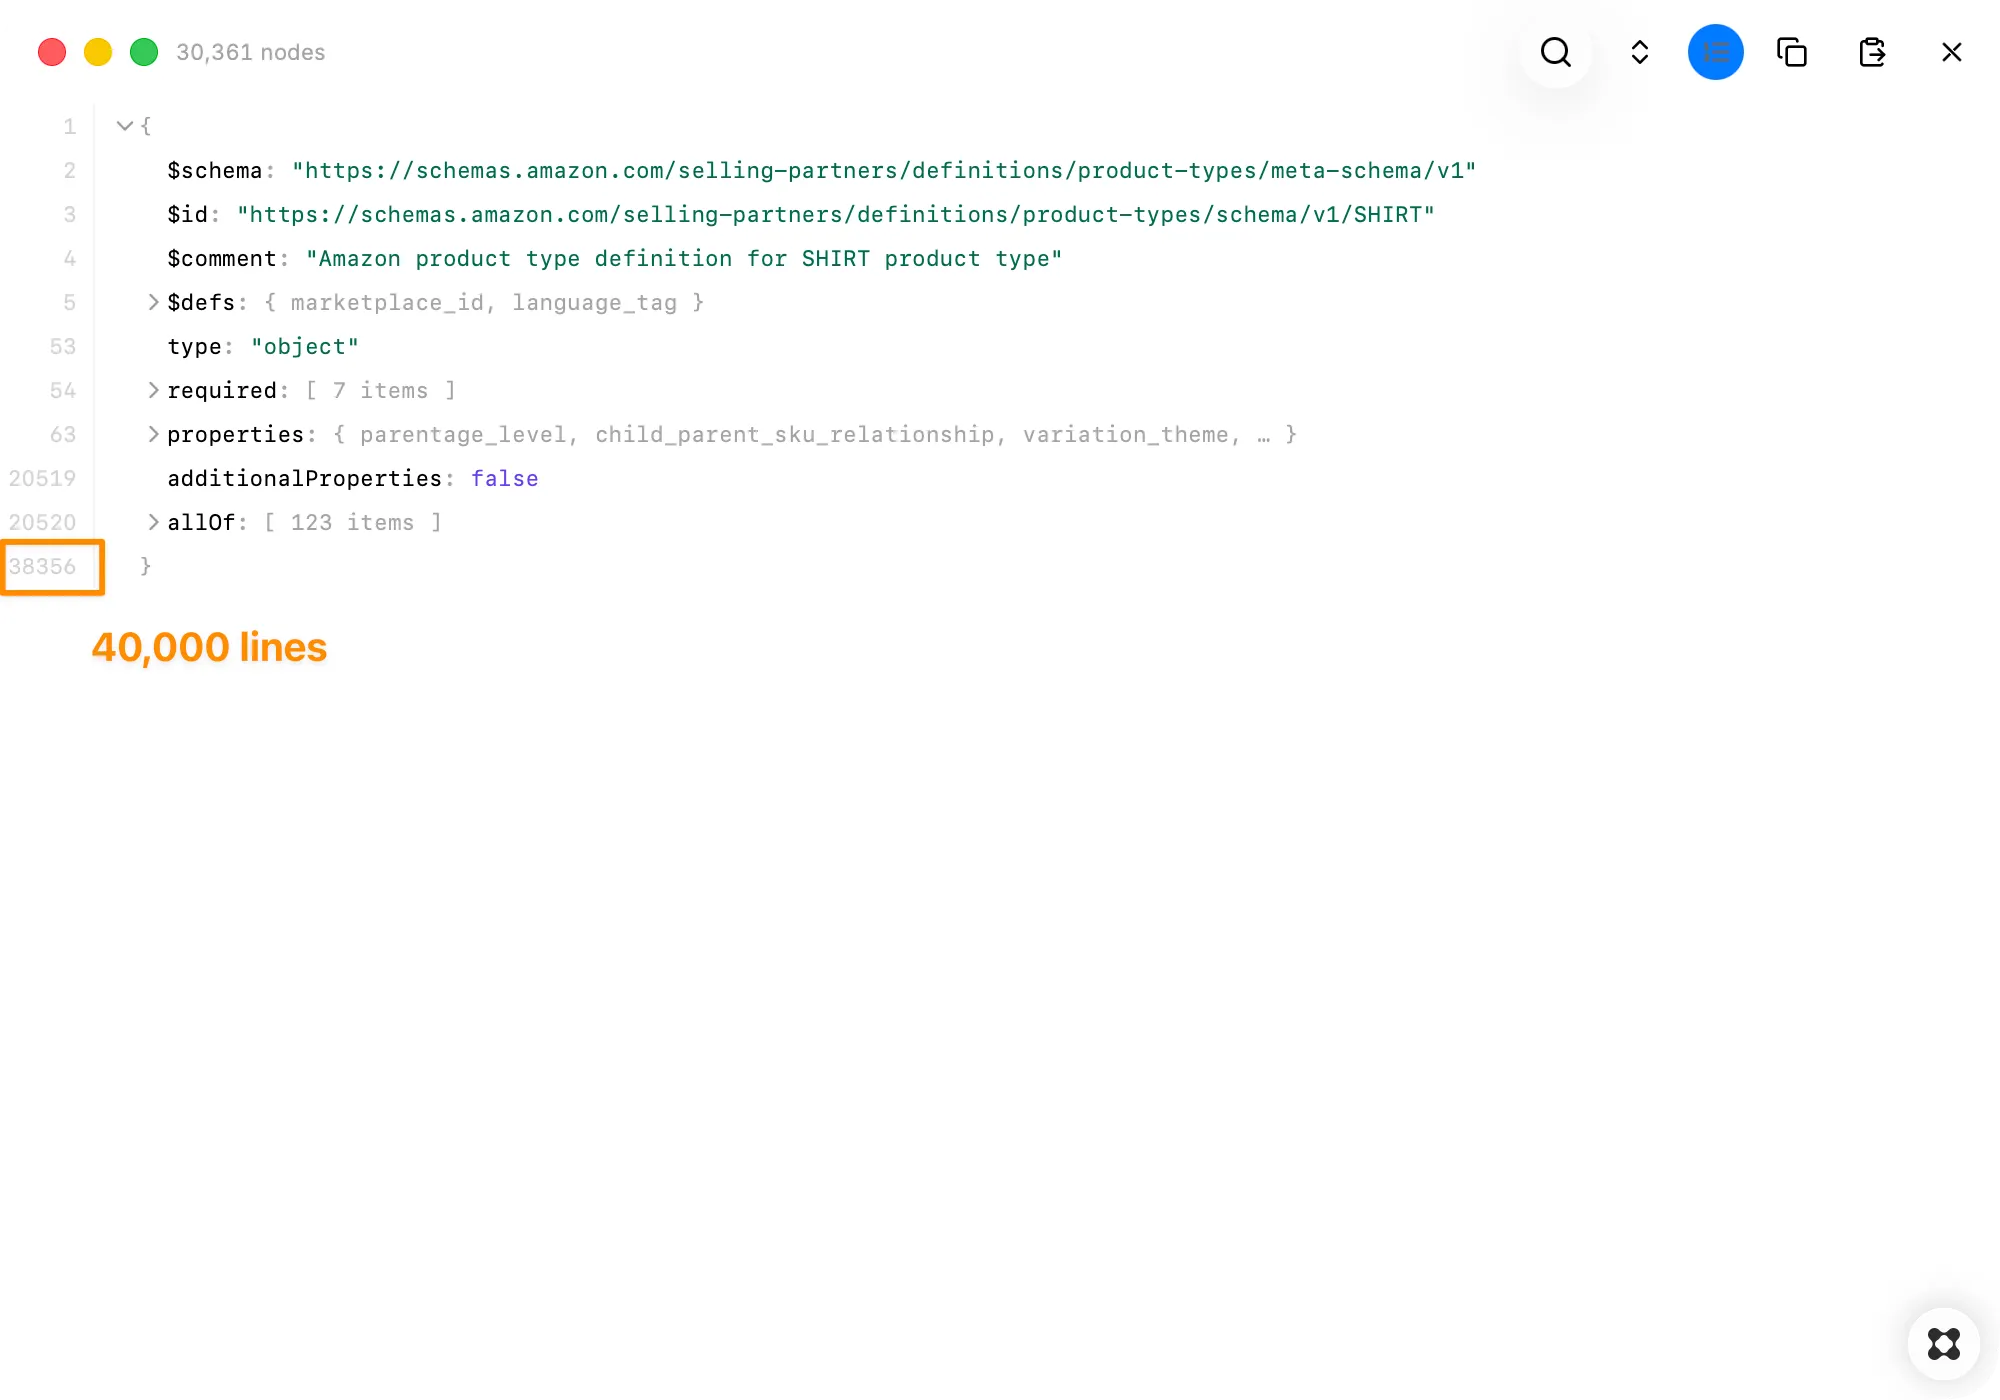This screenshot has height=1400, width=2000.
Task: Expand the allOf array
Action: click(x=153, y=522)
